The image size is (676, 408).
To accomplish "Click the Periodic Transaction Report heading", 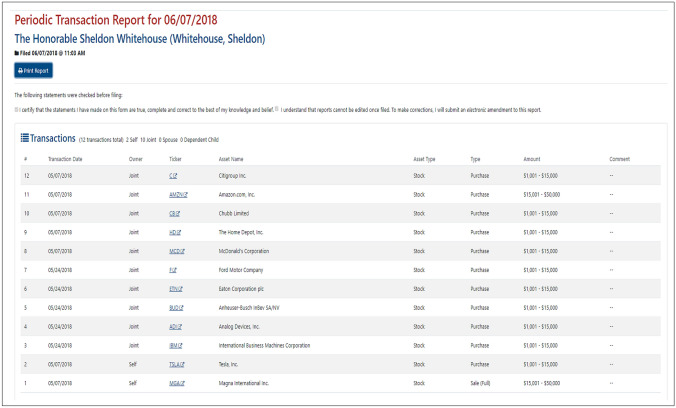I will tap(116, 20).
